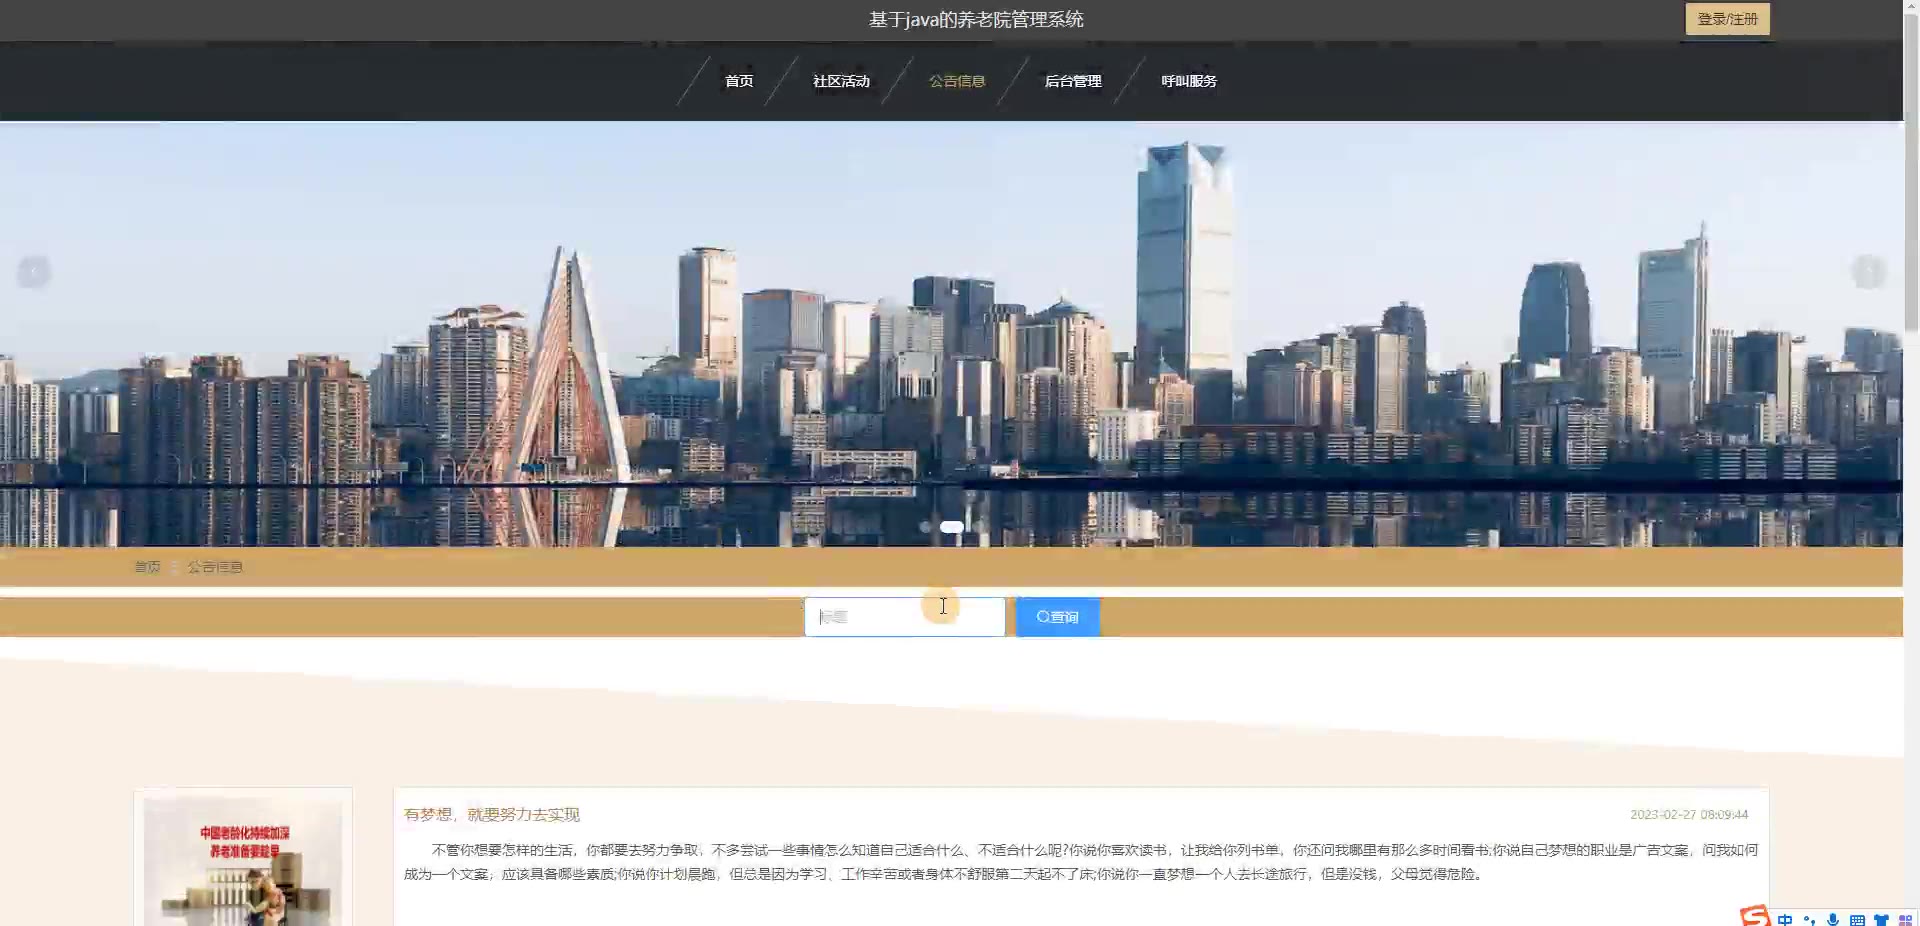Click the site title 基于java的养老院管理系统
The height and width of the screenshot is (926, 1920).
976,19
